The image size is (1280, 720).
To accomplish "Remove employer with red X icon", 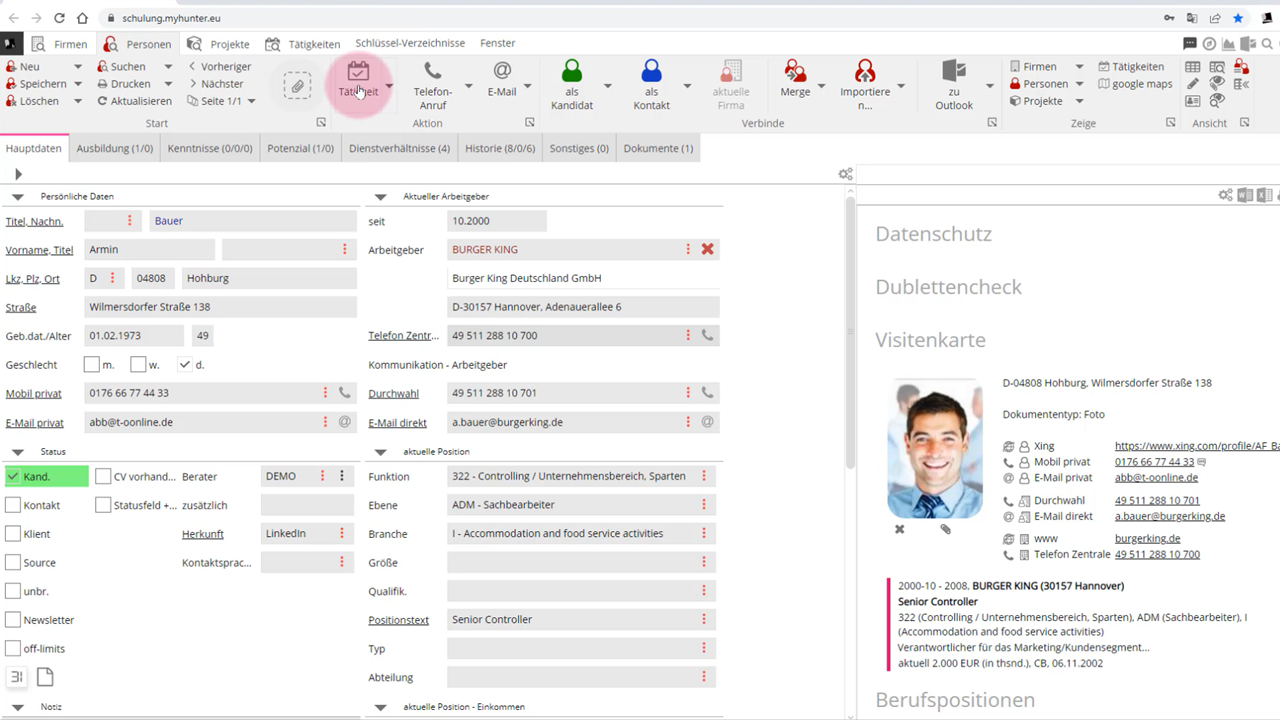I will [x=707, y=249].
